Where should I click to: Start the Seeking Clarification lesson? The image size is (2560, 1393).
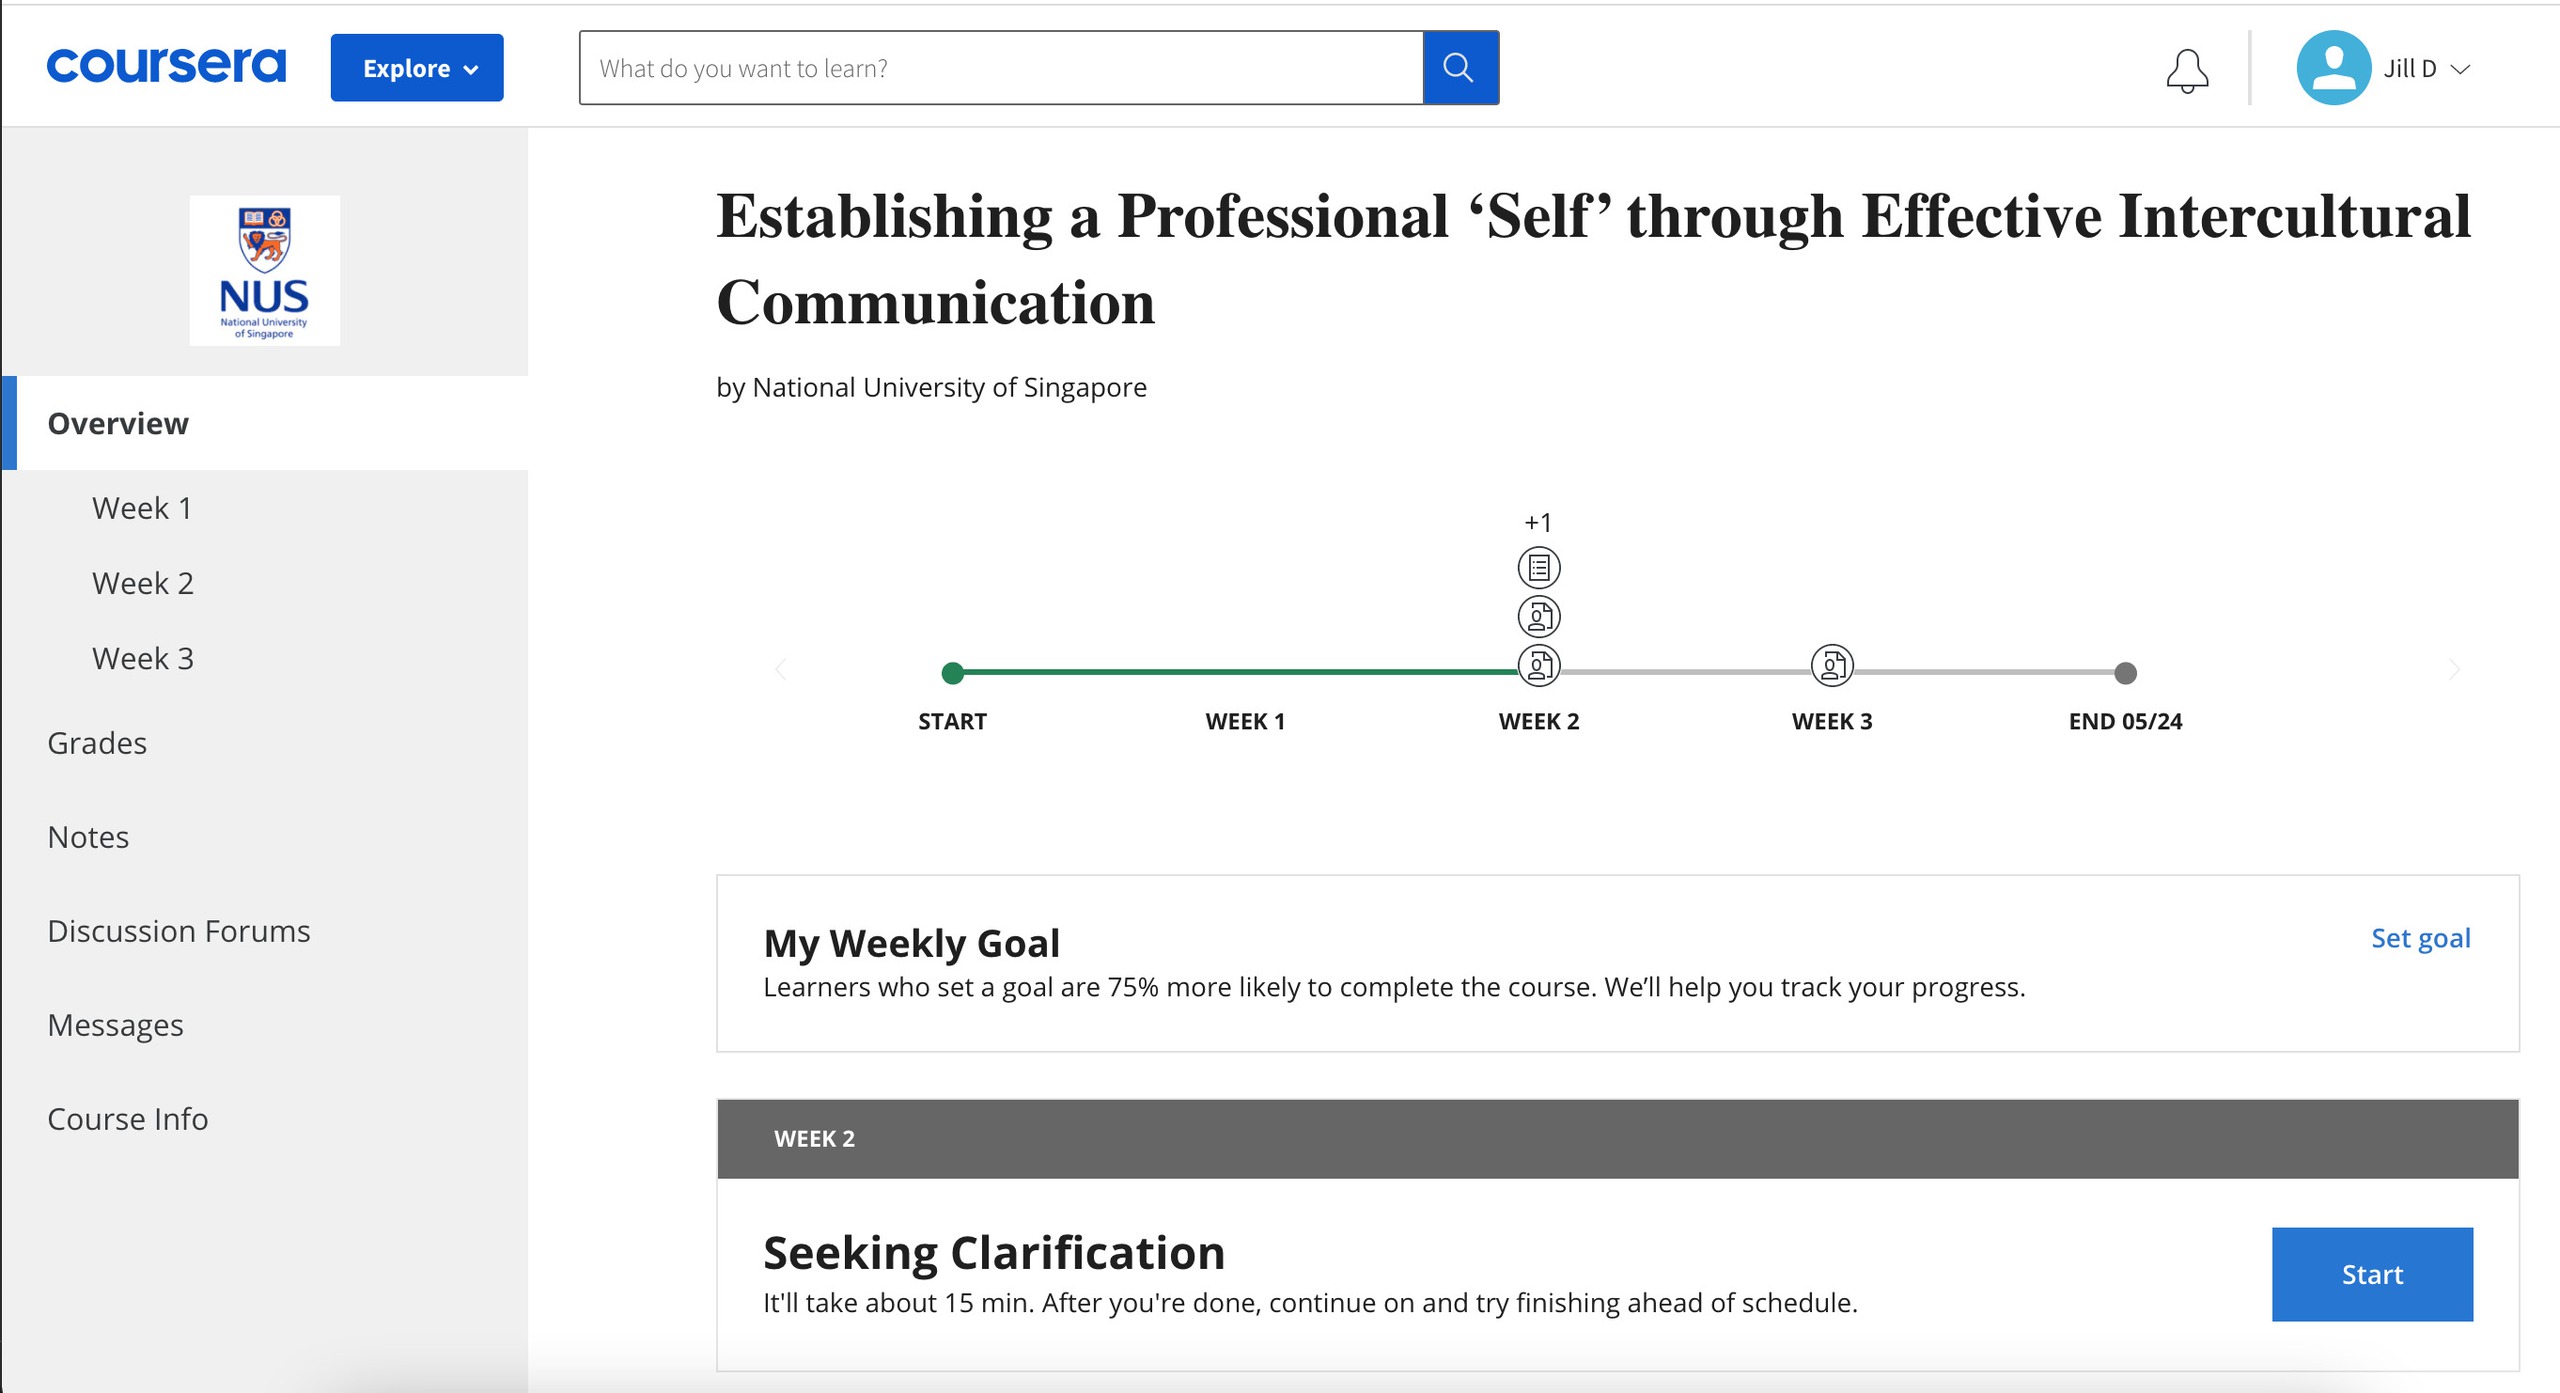click(2371, 1274)
